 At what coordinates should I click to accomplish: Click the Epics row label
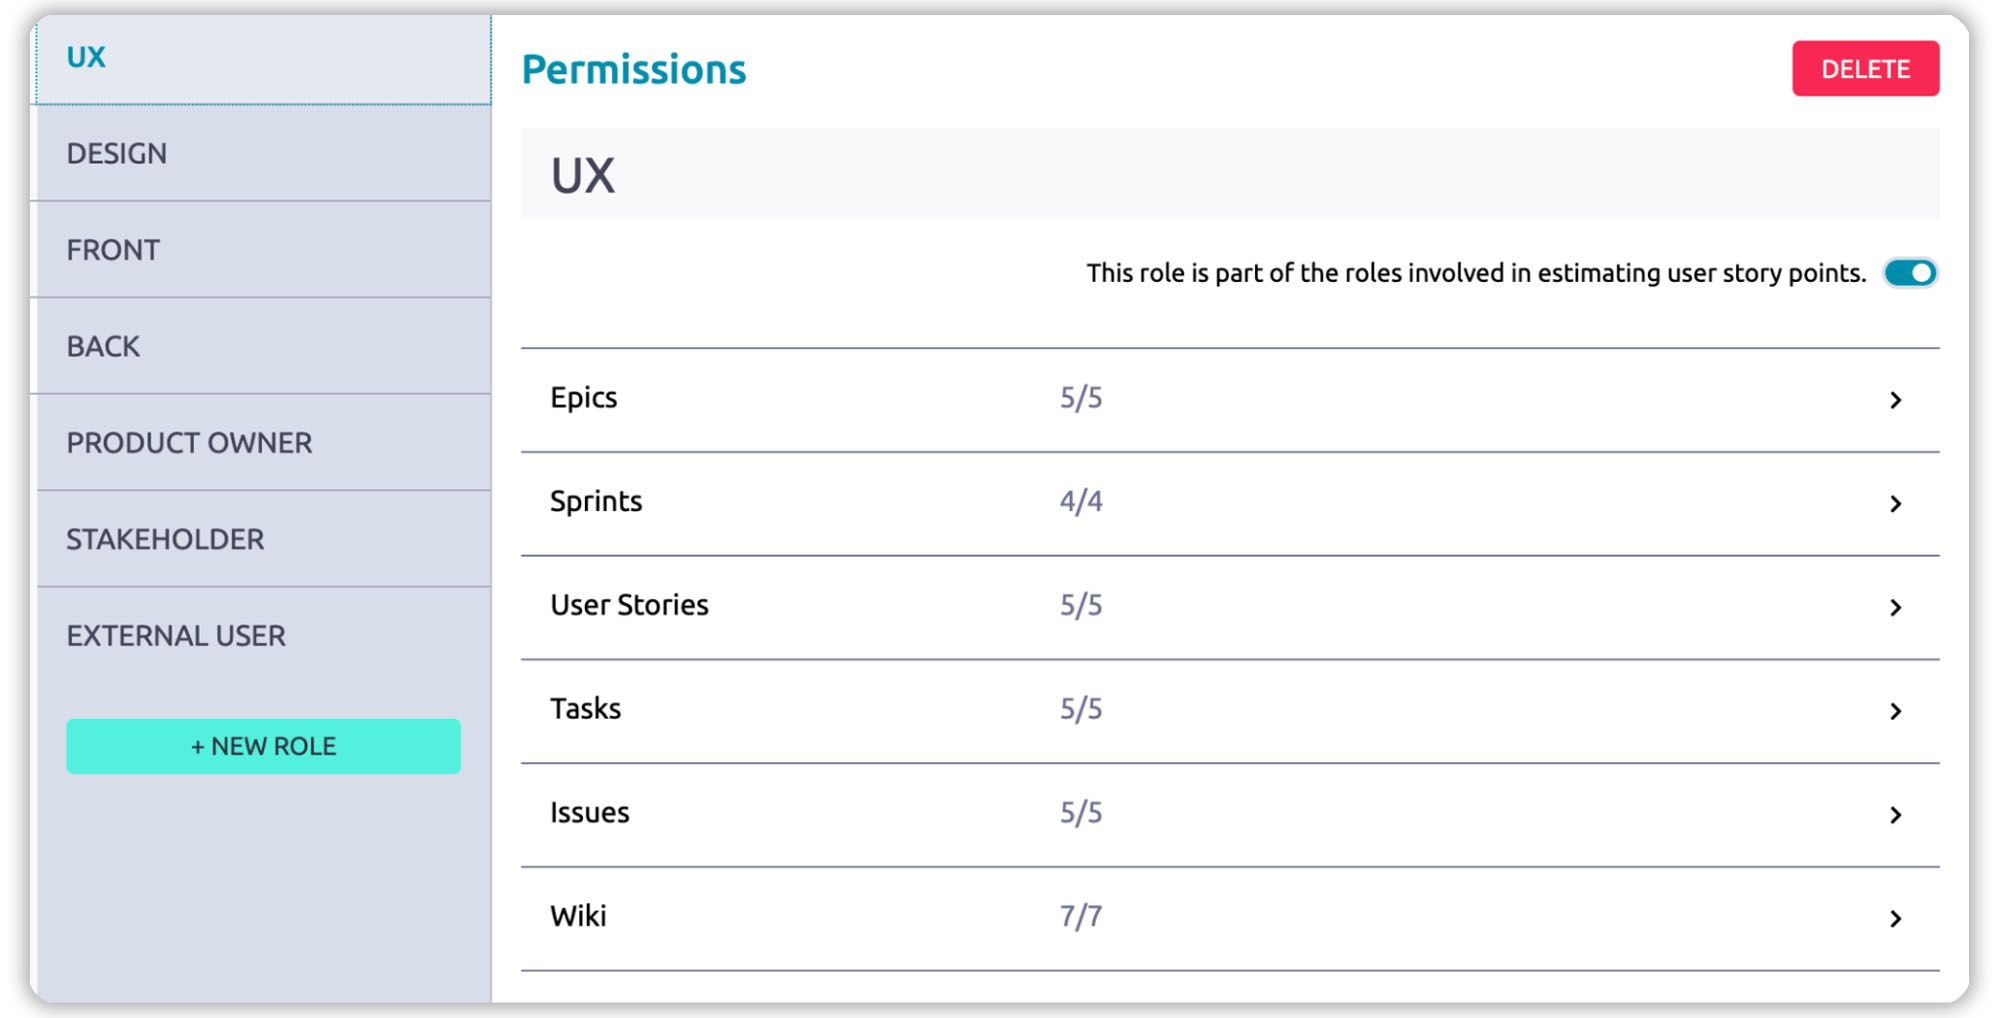(583, 398)
